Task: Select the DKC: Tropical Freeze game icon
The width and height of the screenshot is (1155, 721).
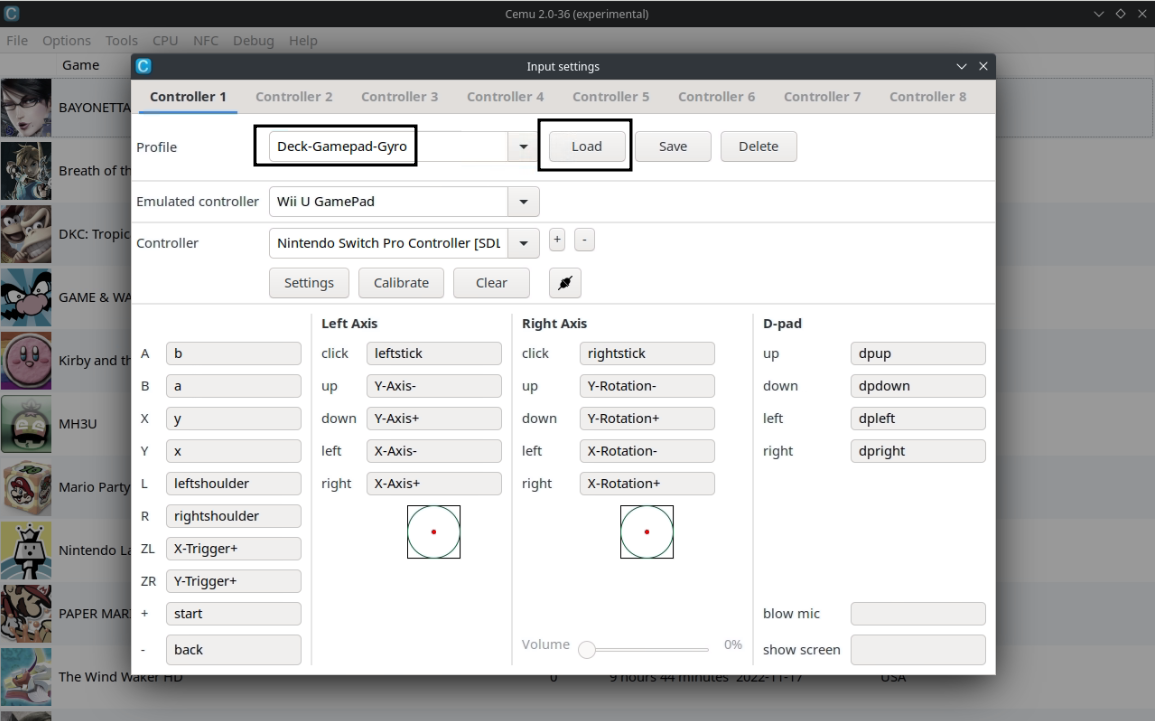Action: [x=27, y=234]
